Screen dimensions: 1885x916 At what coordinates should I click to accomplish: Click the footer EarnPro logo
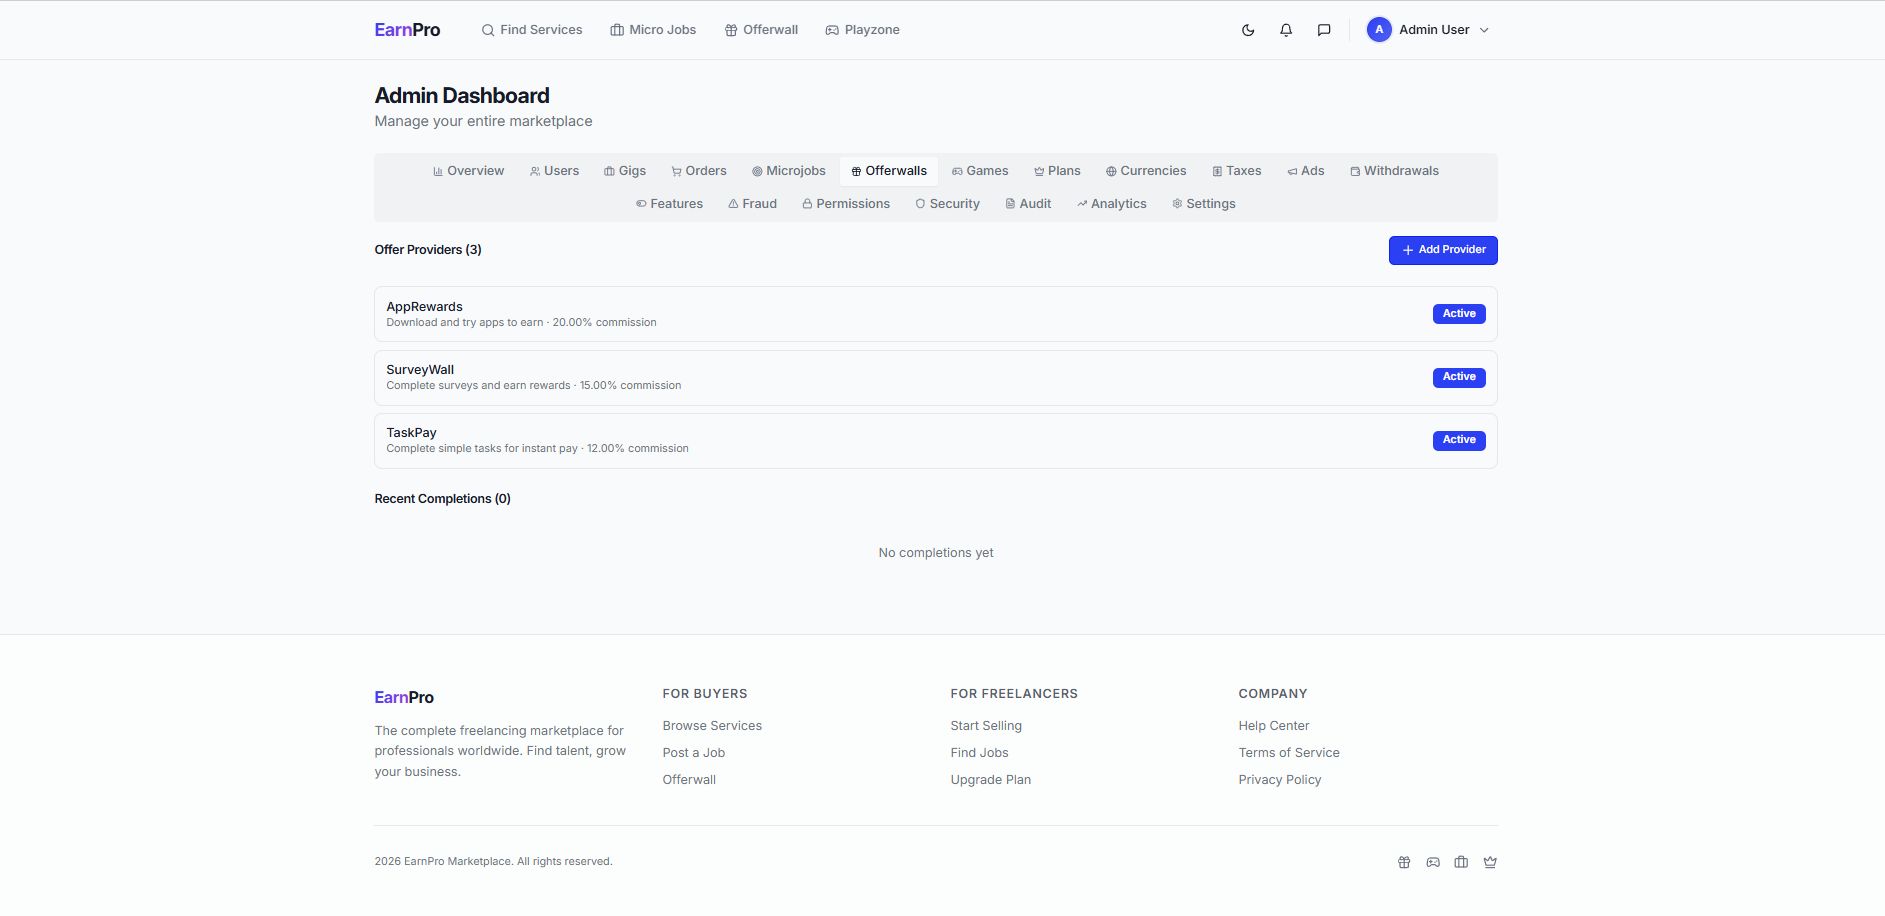[x=404, y=697]
